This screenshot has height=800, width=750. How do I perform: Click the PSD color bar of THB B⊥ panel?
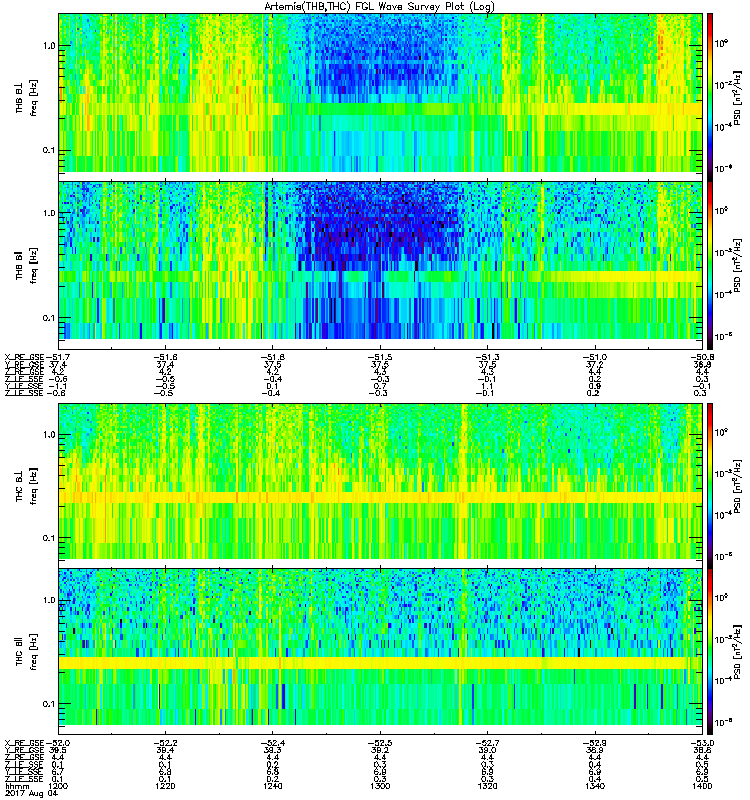pos(710,95)
